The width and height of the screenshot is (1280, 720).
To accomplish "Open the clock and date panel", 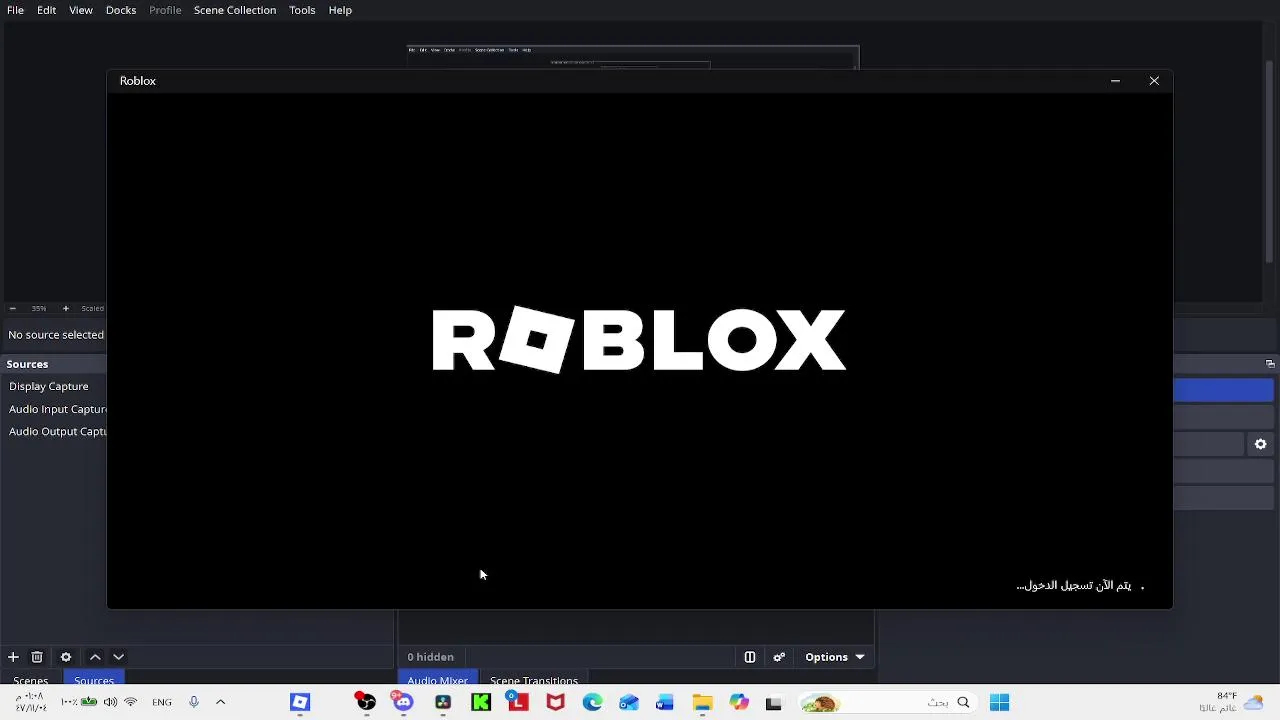I will (30, 702).
